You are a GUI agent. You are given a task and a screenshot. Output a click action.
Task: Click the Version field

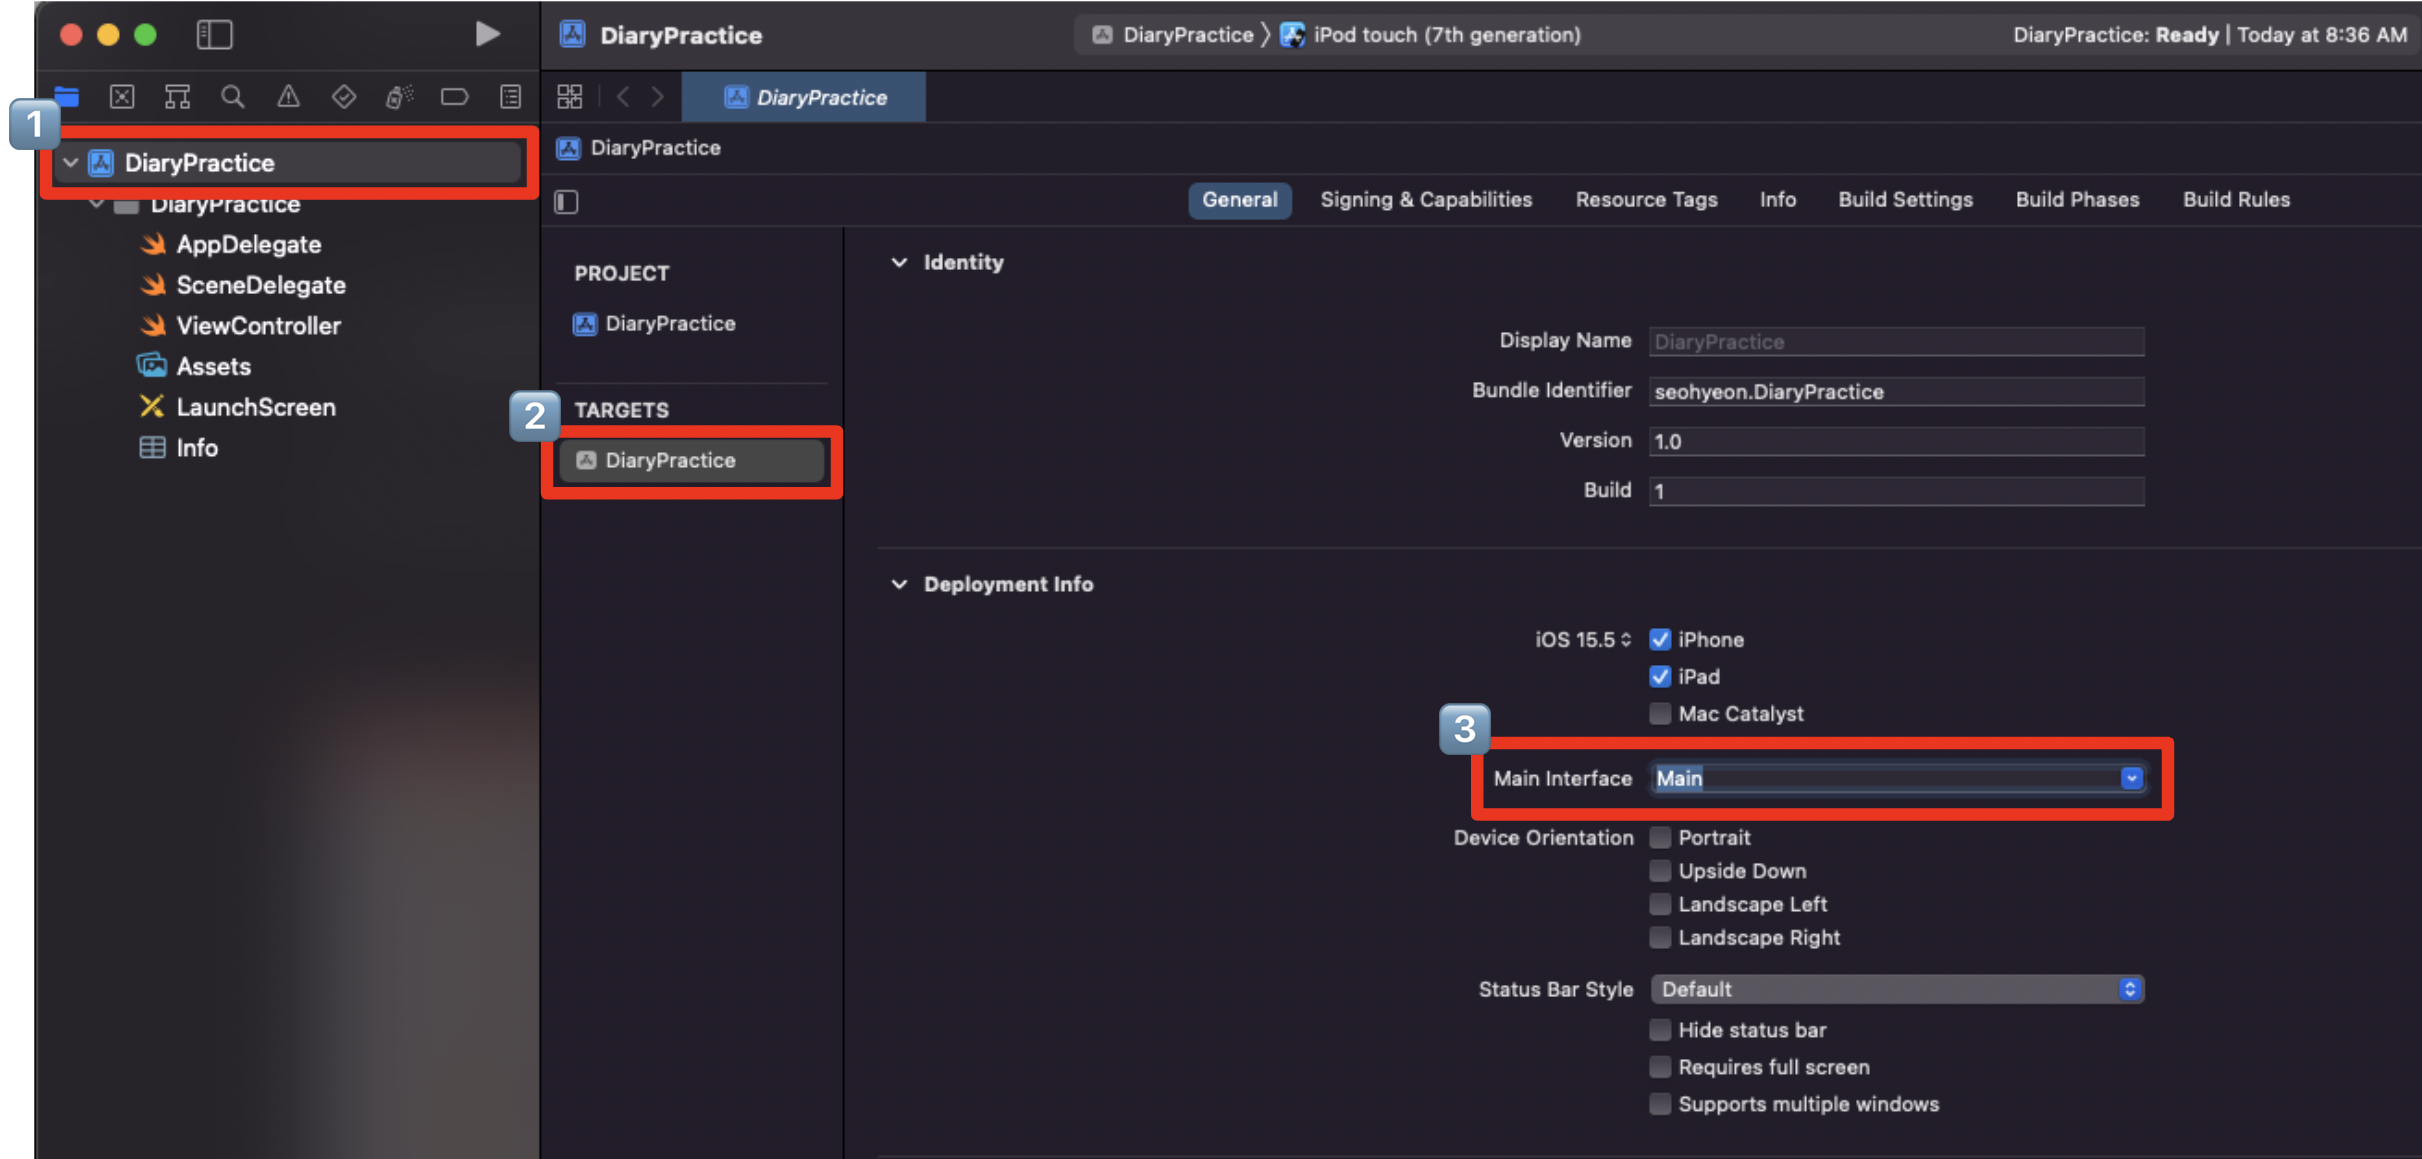pyautogui.click(x=1896, y=441)
